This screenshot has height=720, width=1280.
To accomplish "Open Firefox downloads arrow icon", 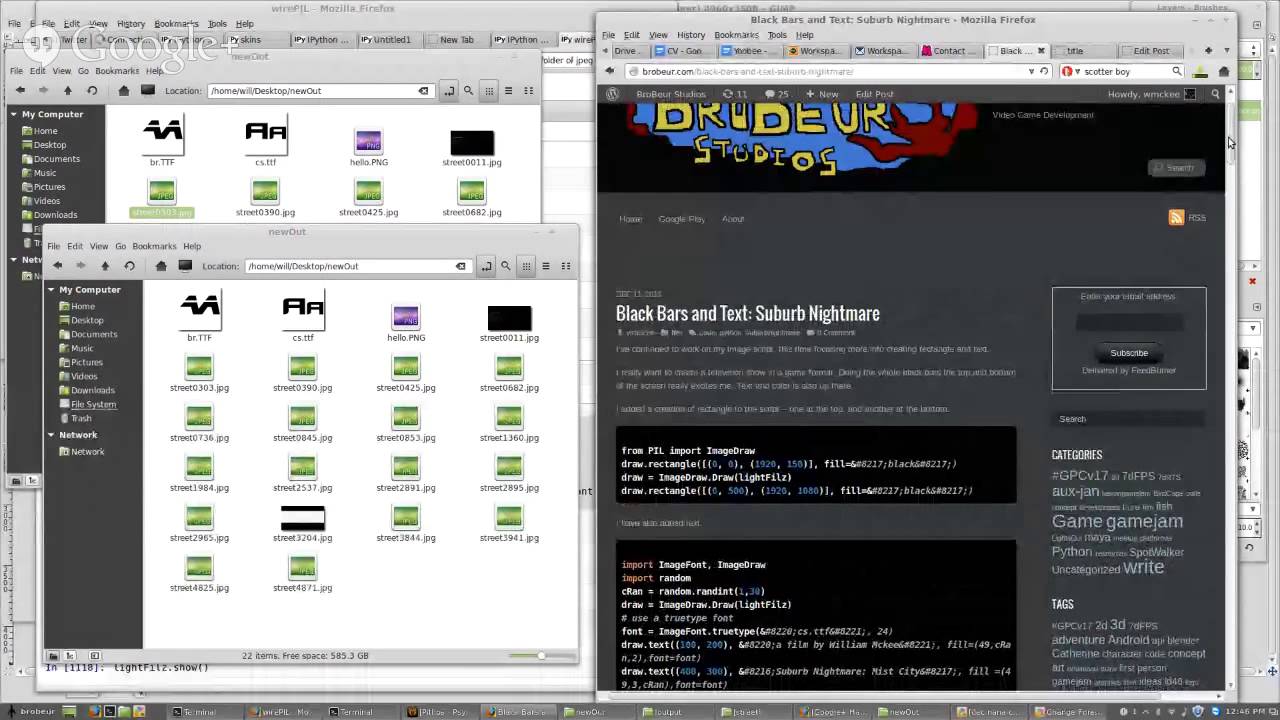I will click(x=1201, y=71).
